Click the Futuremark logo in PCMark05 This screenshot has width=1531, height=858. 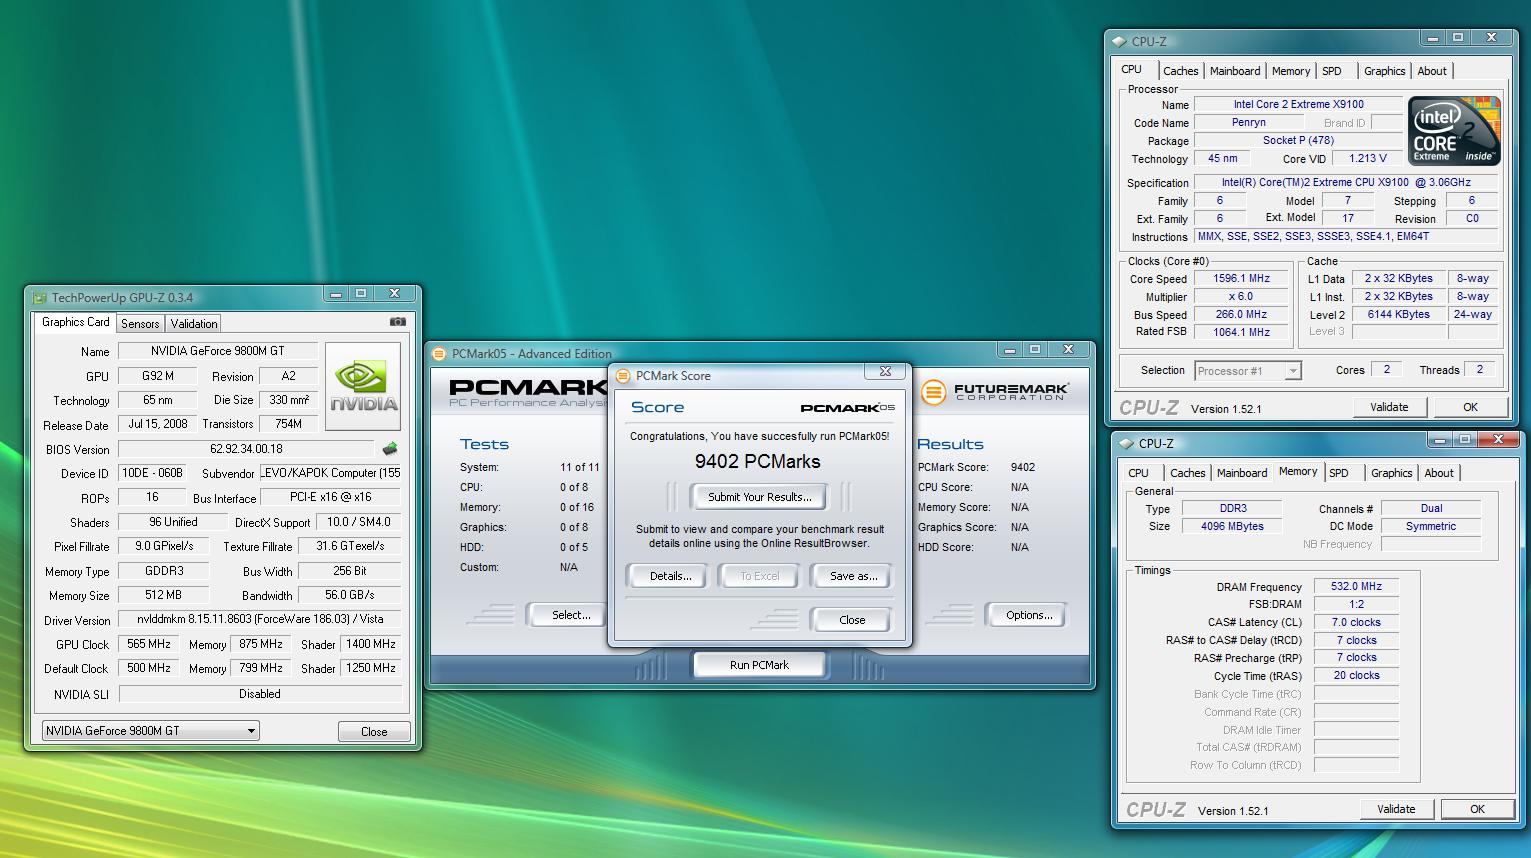tap(993, 392)
